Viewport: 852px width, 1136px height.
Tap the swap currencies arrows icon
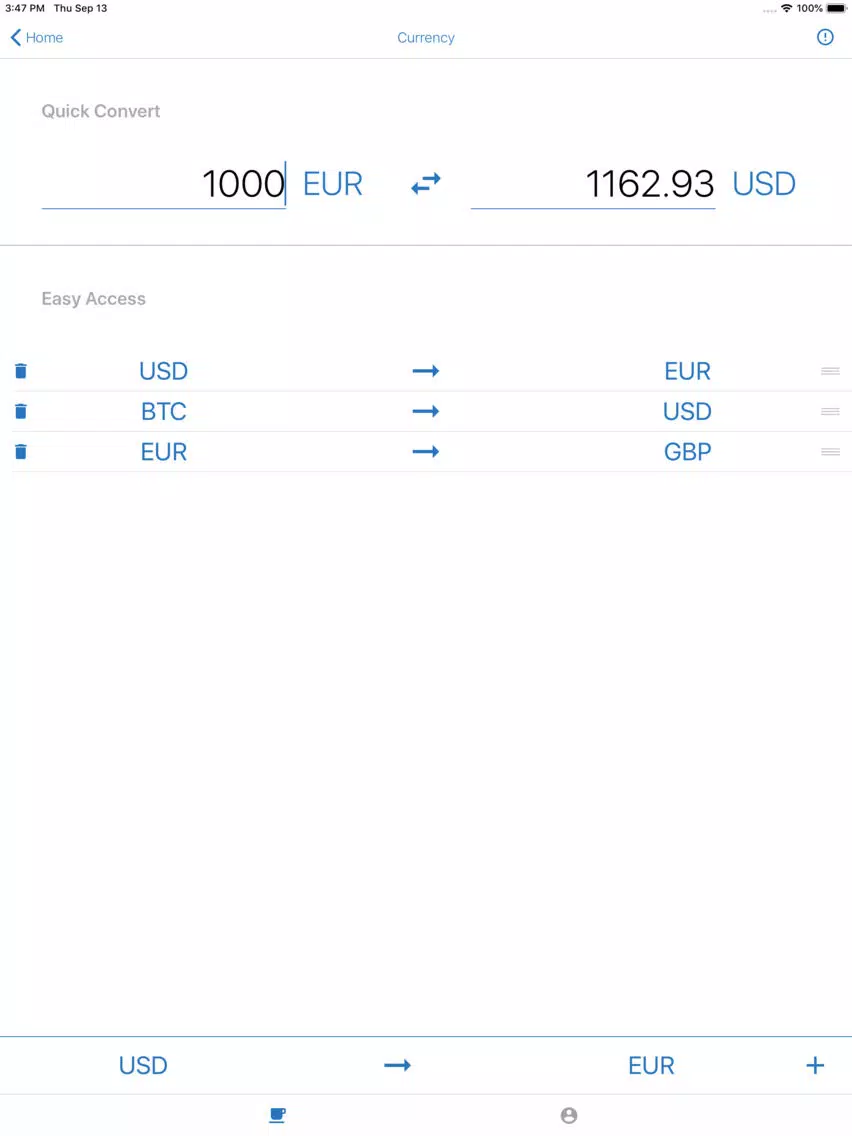[x=425, y=183]
